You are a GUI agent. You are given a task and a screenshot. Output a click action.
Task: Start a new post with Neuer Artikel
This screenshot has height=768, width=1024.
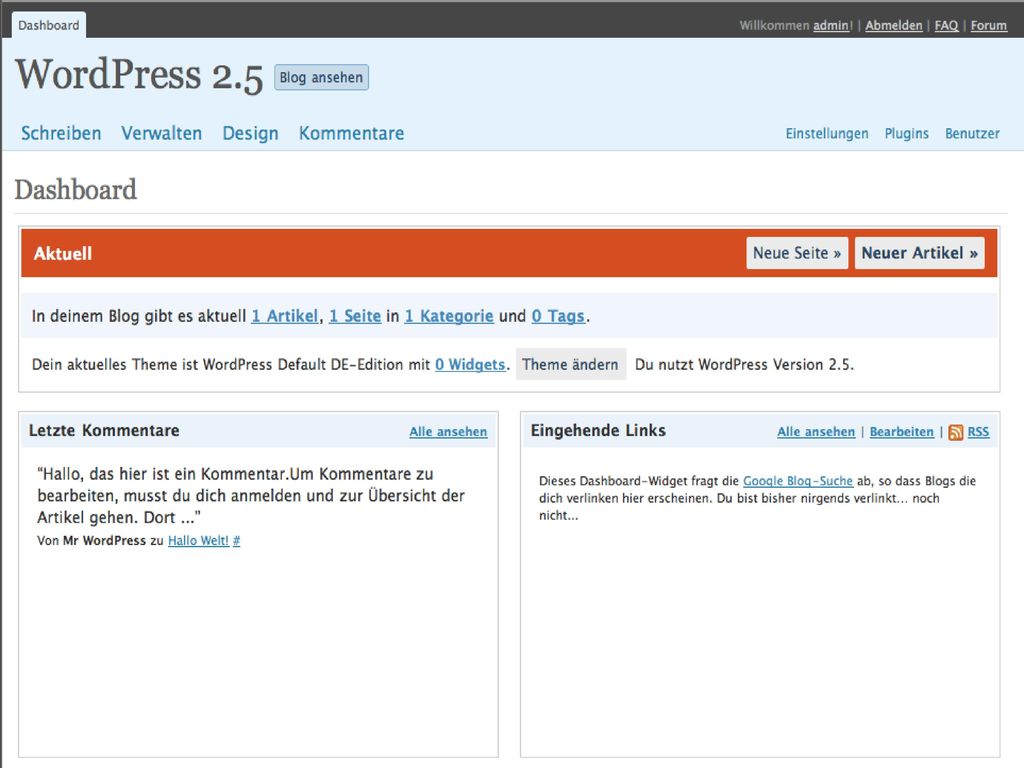click(920, 253)
